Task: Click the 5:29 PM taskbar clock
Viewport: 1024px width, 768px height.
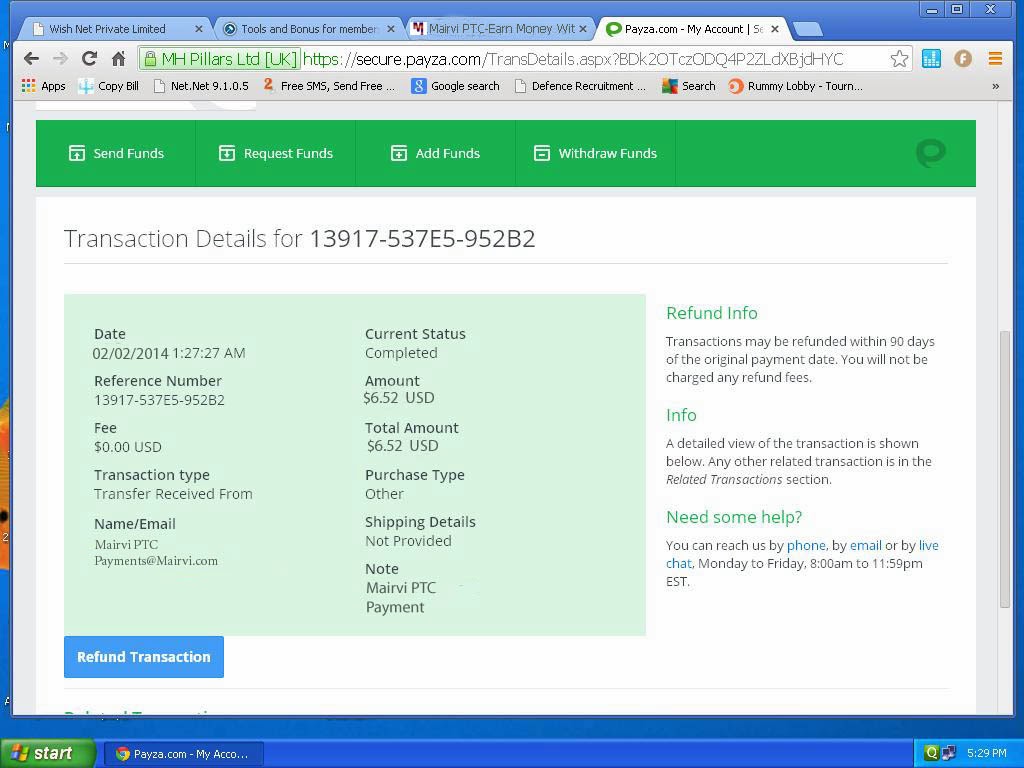Action: click(987, 753)
